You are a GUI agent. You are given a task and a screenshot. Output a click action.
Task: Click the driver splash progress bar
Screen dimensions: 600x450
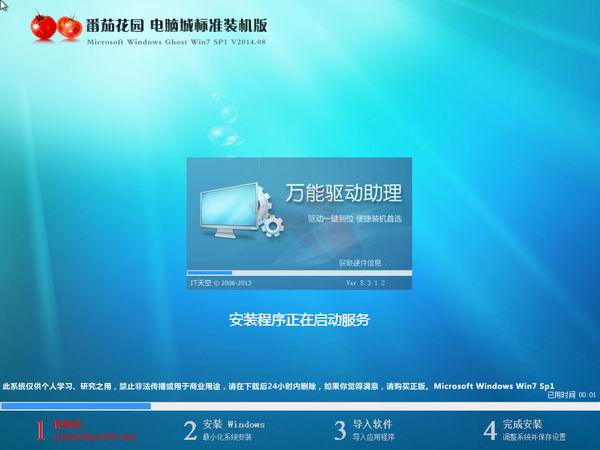pyautogui.click(x=300, y=272)
